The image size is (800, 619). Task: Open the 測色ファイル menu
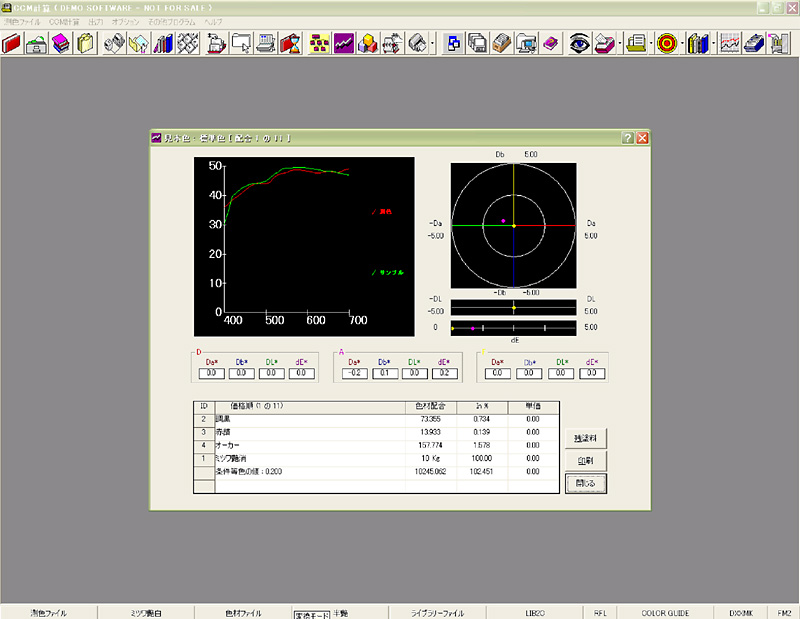(x=22, y=21)
